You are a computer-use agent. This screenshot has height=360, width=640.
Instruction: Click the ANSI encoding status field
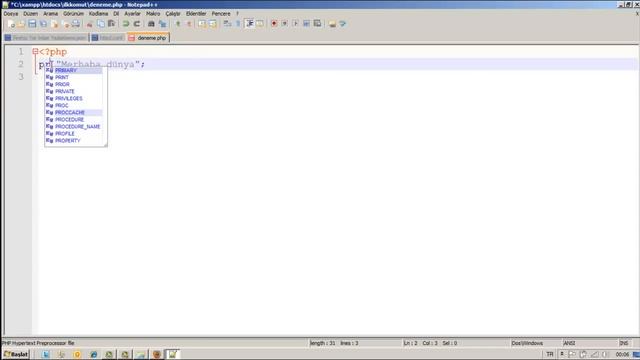point(590,343)
